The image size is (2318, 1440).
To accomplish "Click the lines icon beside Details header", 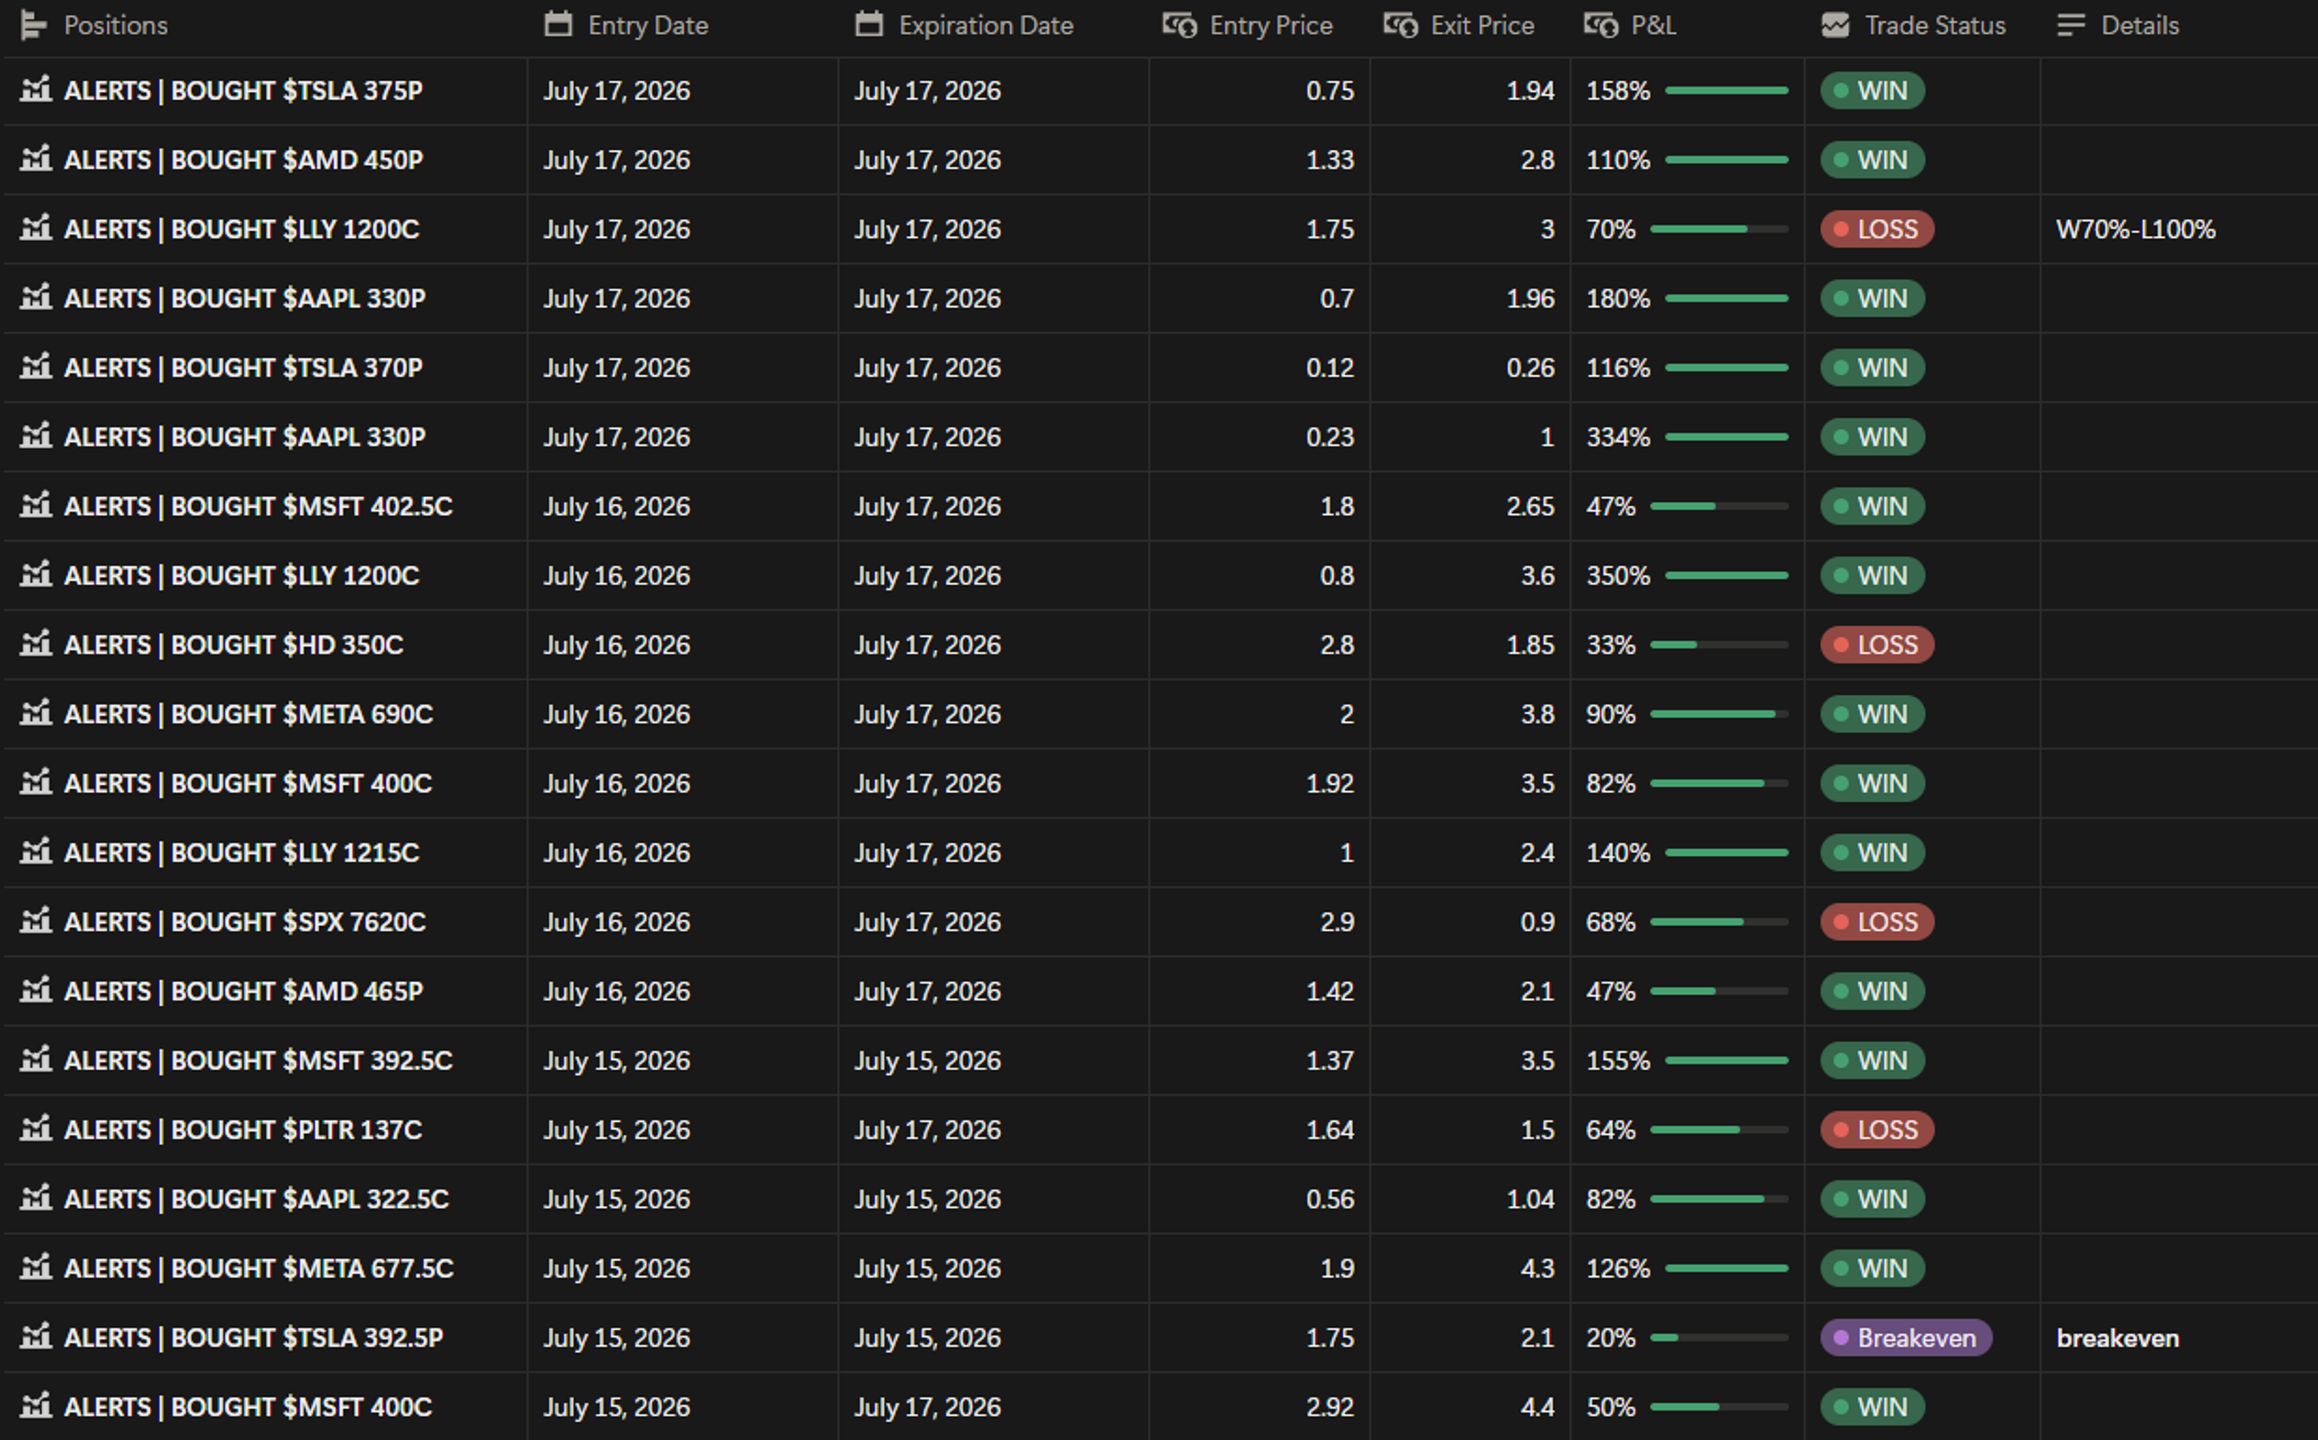I will pyautogui.click(x=2071, y=25).
